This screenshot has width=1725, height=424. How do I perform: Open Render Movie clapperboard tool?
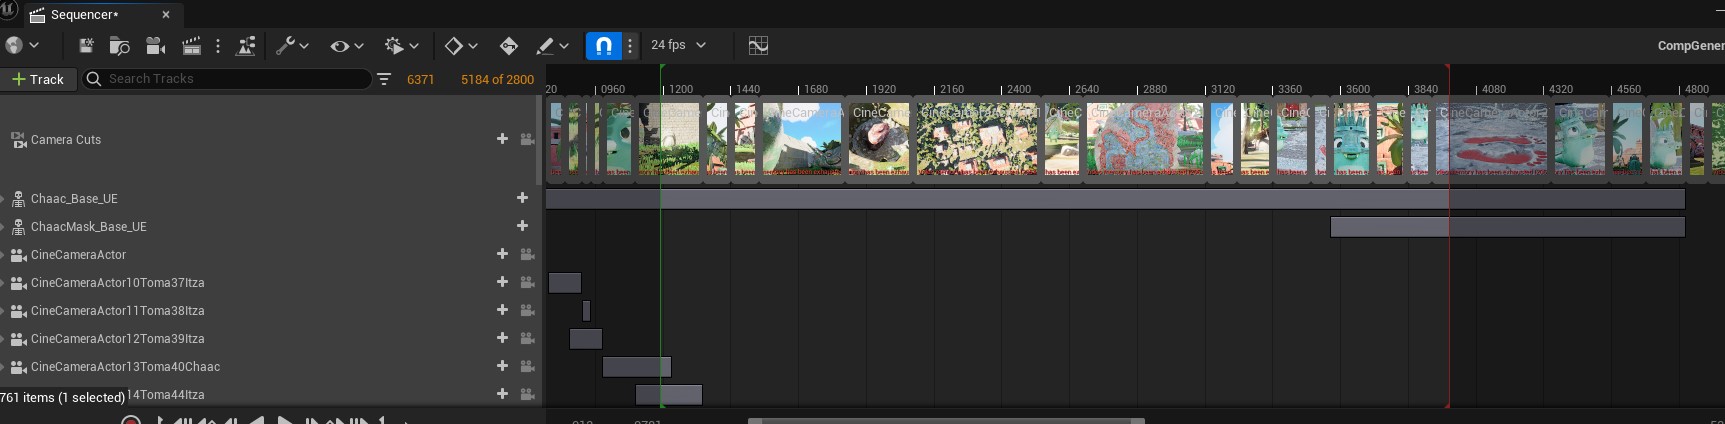pyautogui.click(x=192, y=45)
